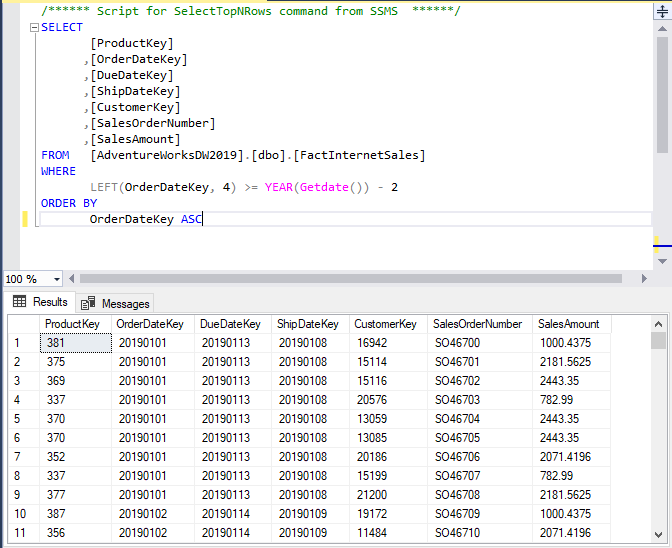
Task: Select the SalesOrderNumber column header
Action: coord(480,324)
